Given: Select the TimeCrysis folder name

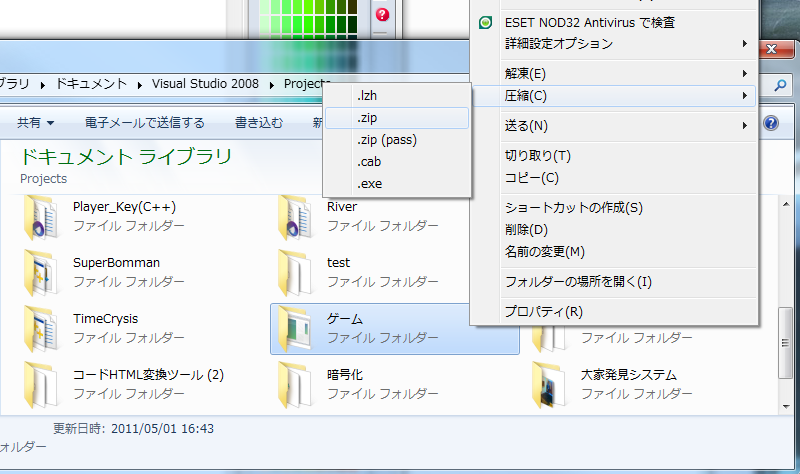Looking at the screenshot, I should click(106, 319).
